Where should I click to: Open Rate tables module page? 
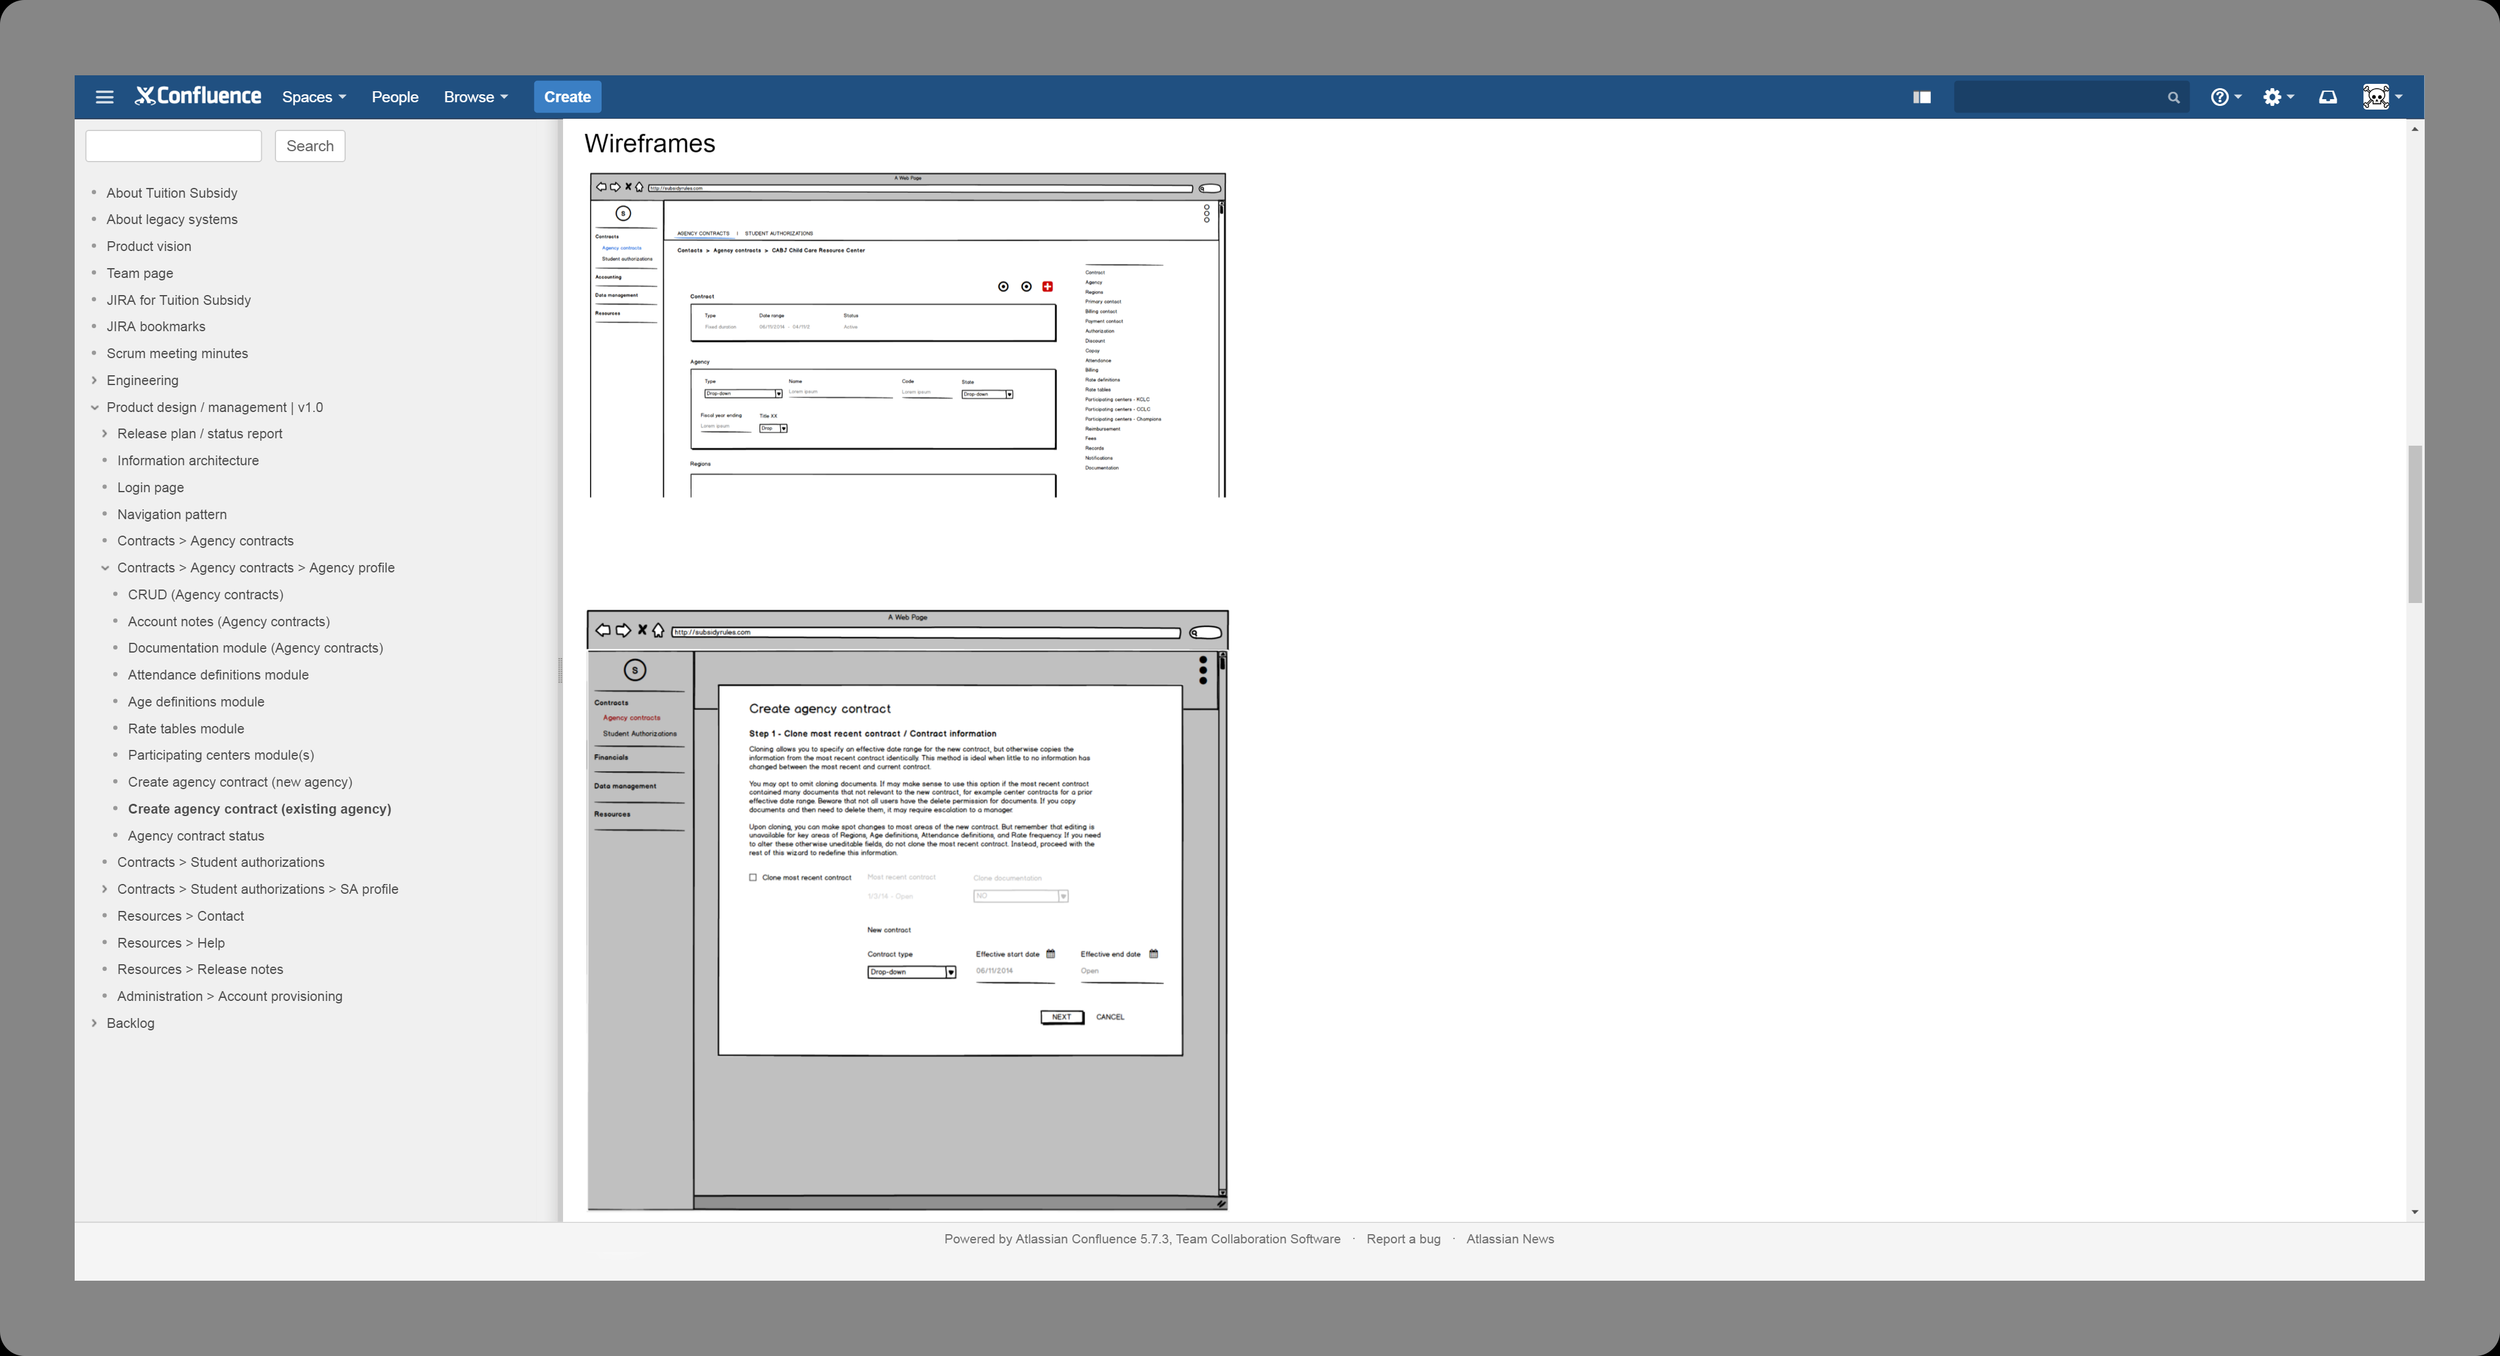[186, 729]
